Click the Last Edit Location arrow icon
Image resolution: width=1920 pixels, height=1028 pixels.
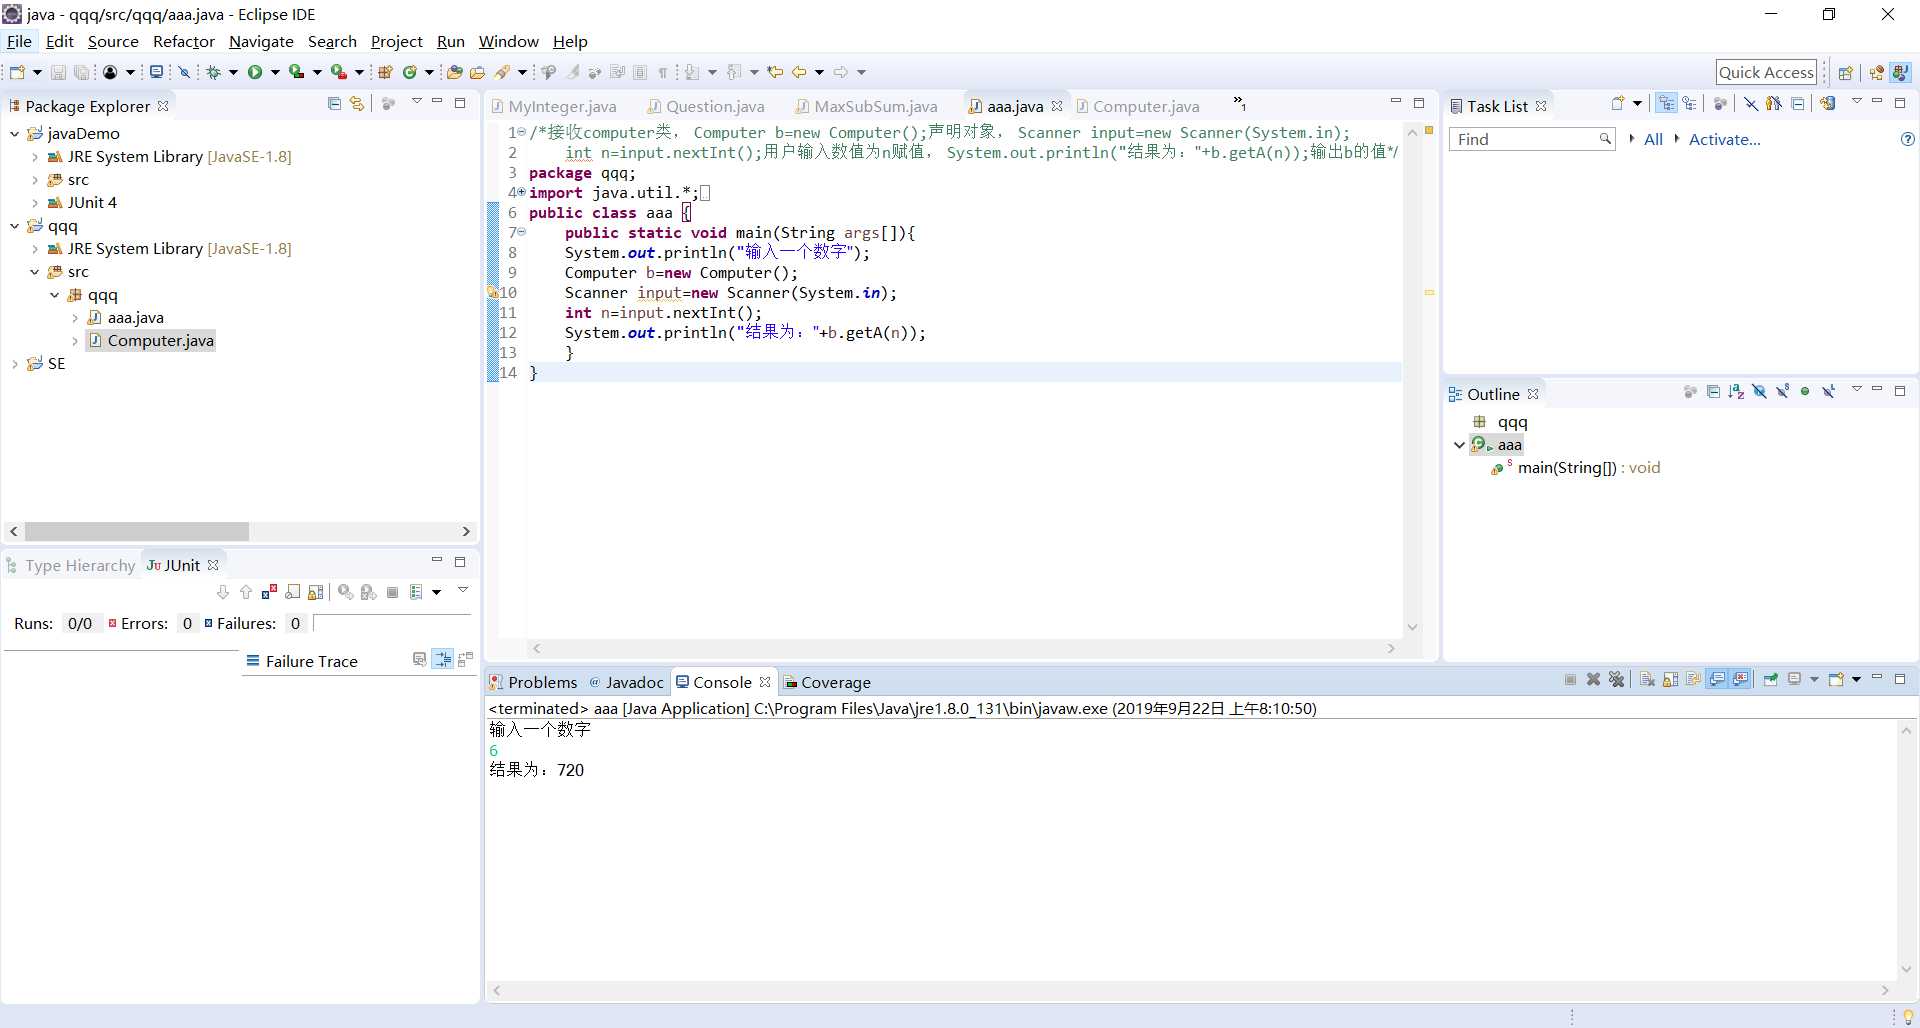coord(775,72)
